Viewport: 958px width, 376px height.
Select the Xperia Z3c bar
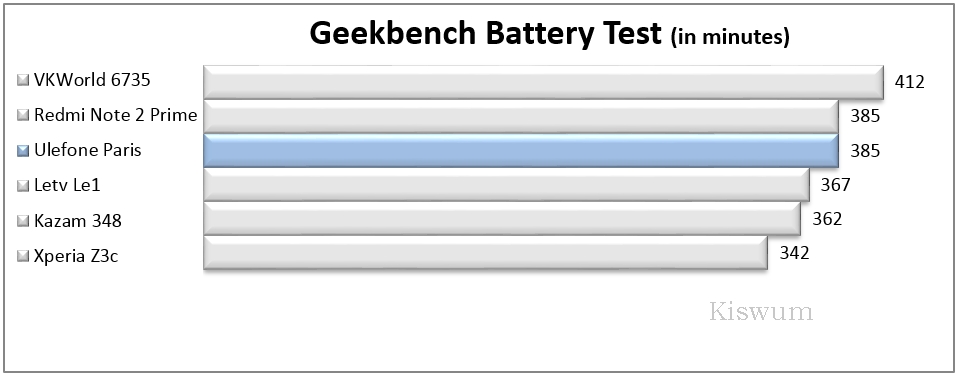point(486,253)
